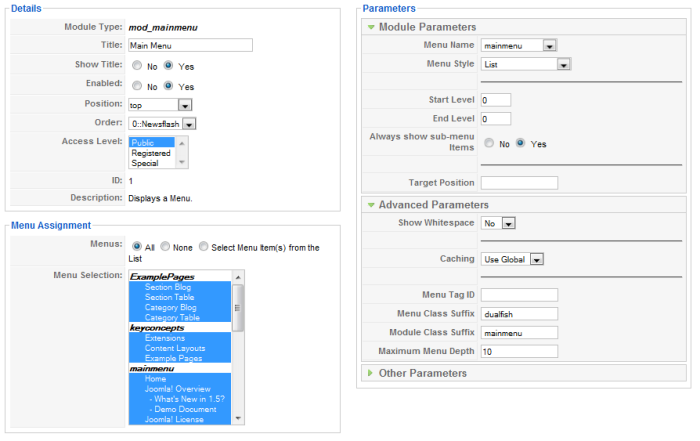The image size is (700, 441).
Task: Click the Module Parameters heading text
Action: (427, 27)
